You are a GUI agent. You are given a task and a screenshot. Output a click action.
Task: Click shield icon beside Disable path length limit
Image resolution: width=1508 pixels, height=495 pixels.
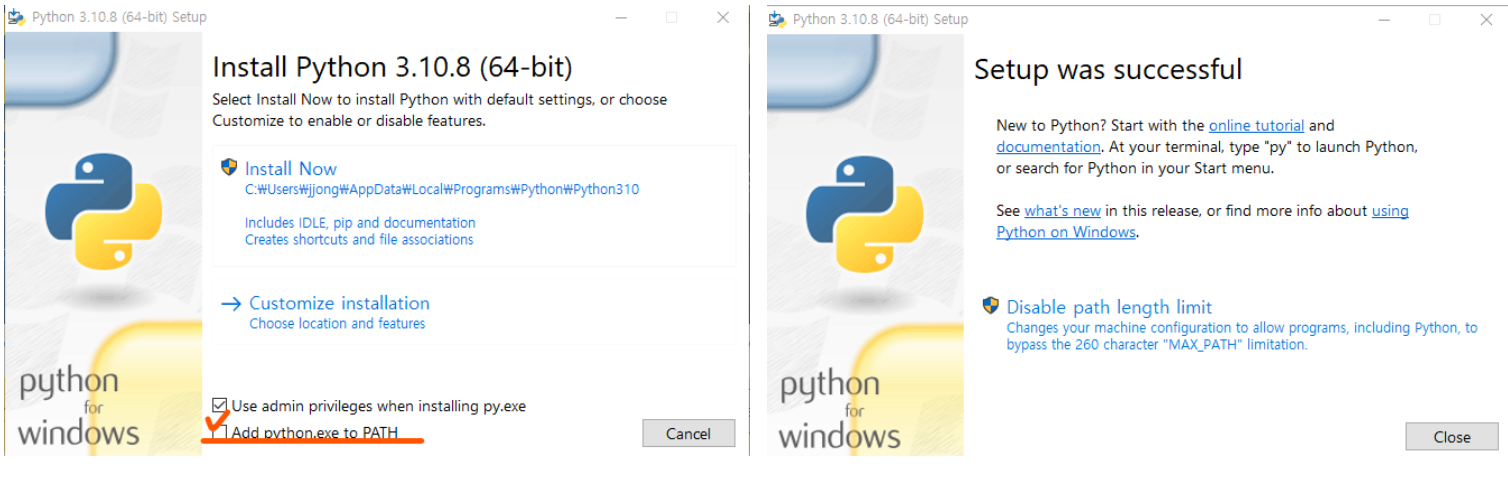(991, 306)
